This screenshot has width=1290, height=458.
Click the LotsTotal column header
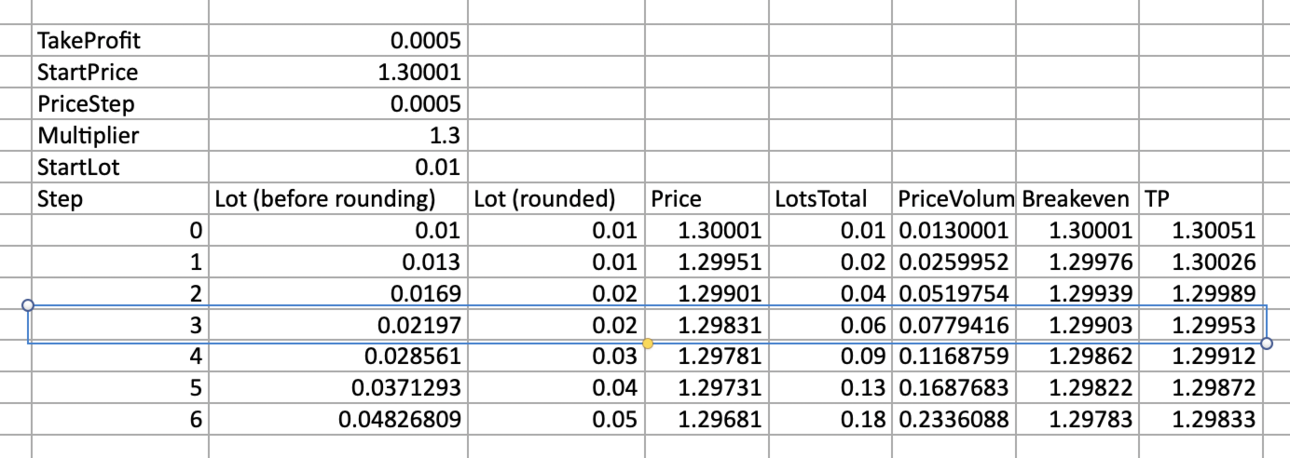[832, 198]
